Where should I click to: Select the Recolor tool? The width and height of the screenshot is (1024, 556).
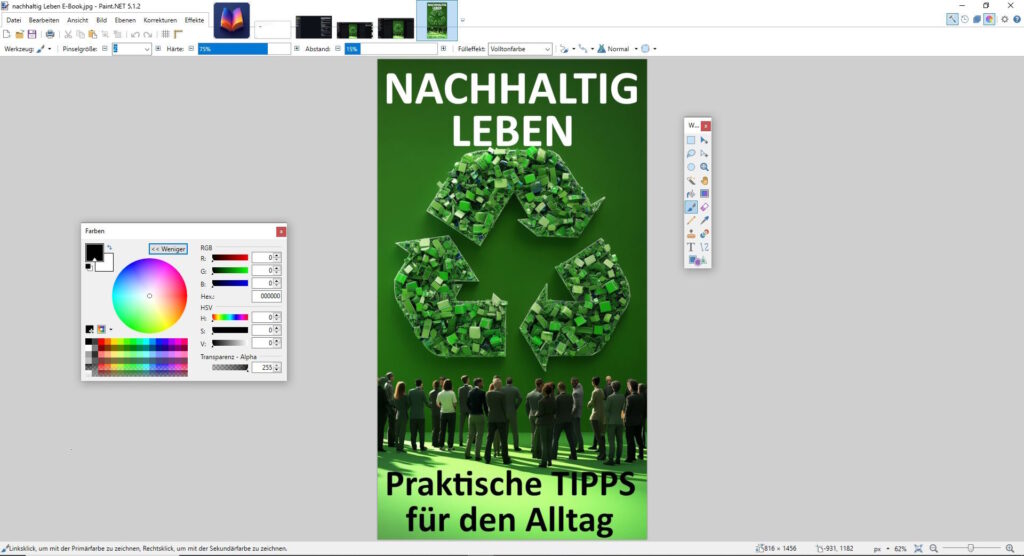point(704,234)
